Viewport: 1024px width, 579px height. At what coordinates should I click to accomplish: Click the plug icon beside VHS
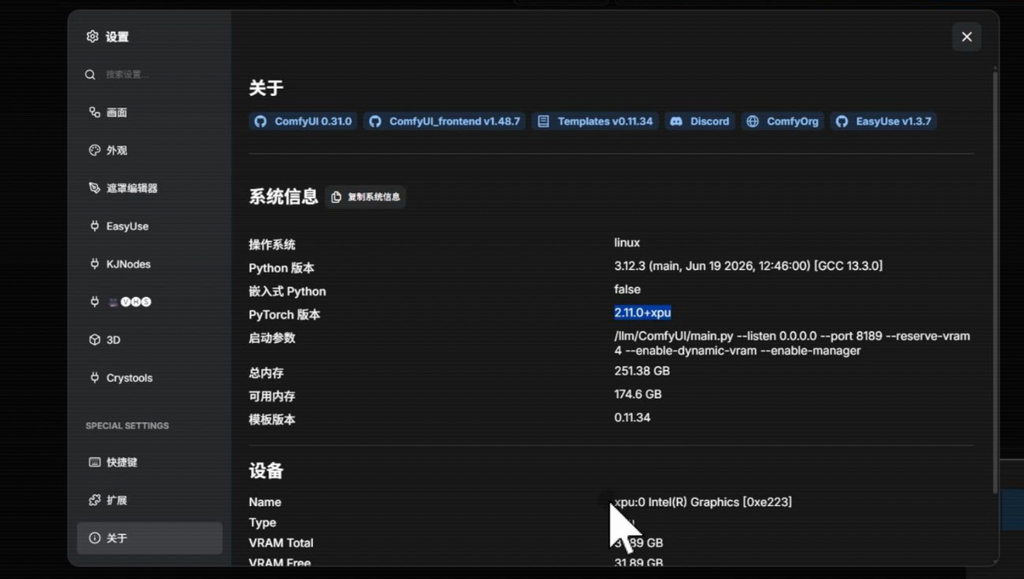click(95, 302)
